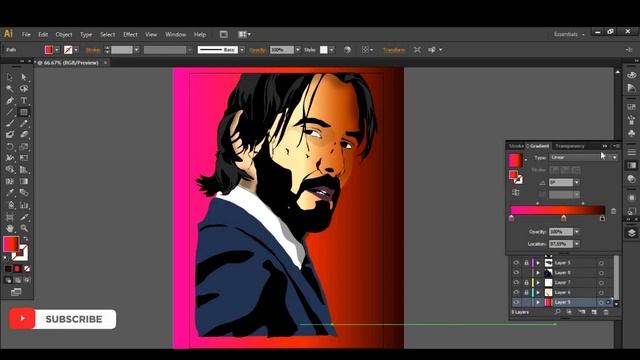Click the Delete Layer trash button
Viewport: 640px width, 360px height.
[606, 312]
